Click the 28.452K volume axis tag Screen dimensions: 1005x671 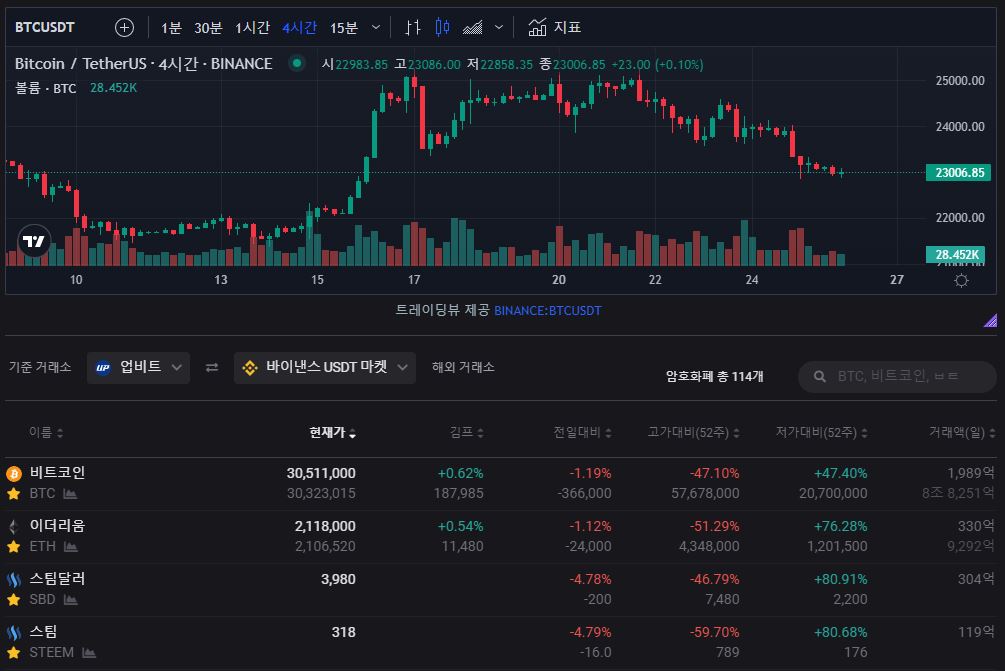click(x=956, y=254)
